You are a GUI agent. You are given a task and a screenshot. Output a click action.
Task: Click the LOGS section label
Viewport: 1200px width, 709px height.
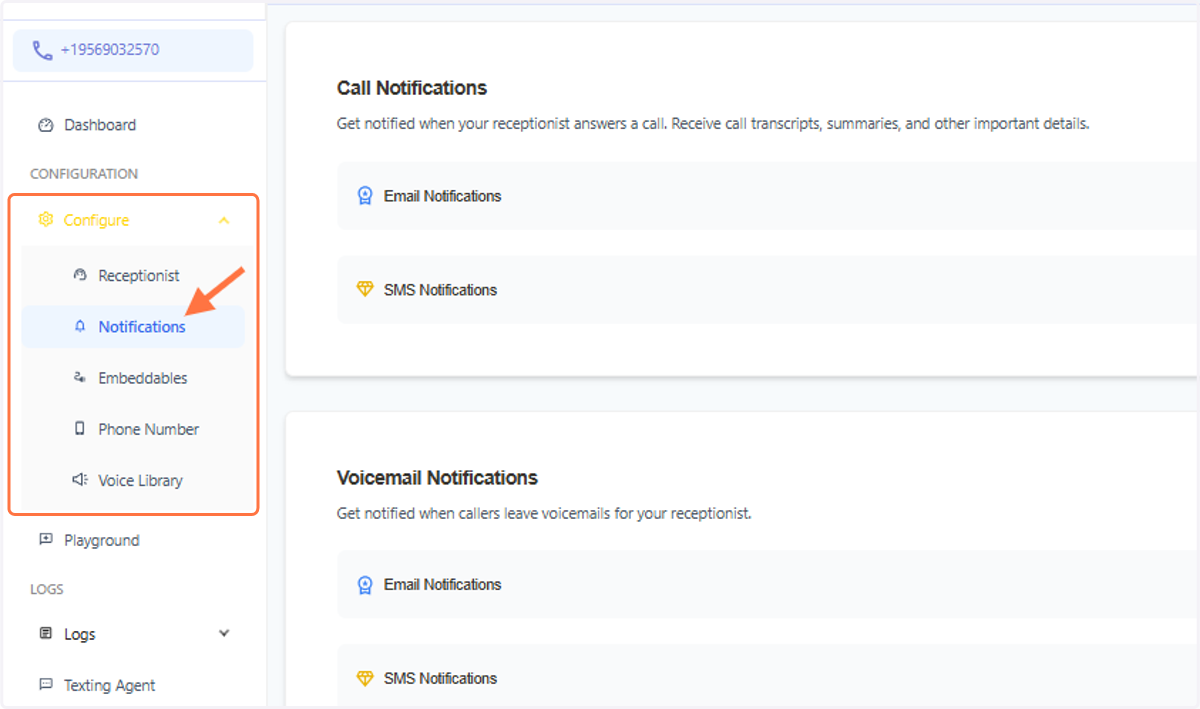tap(47, 589)
